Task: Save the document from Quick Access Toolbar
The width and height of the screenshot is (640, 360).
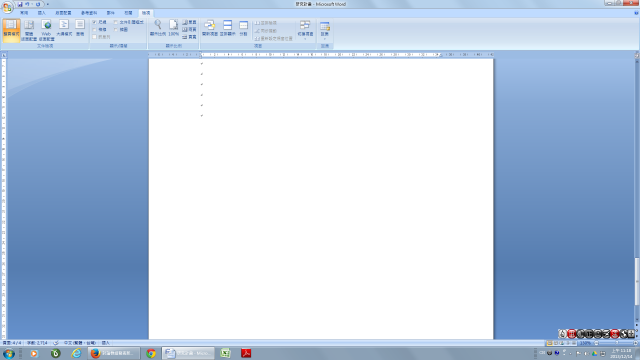Action: point(20,4)
